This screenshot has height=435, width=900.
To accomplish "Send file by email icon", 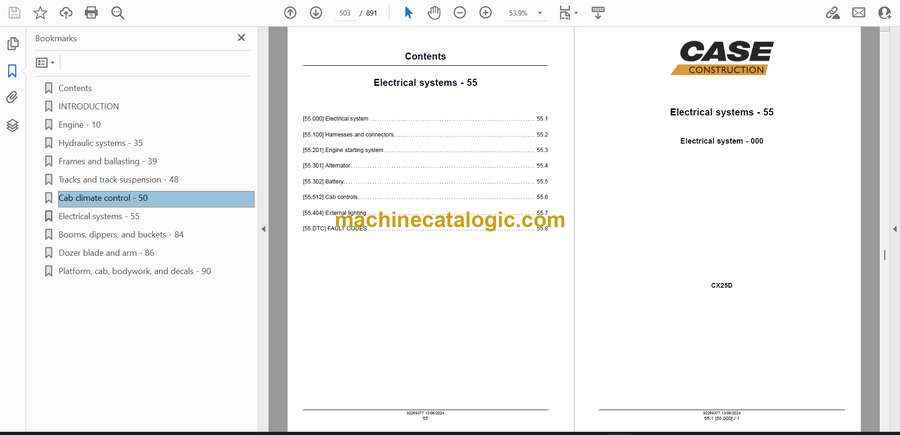I will (x=859, y=13).
